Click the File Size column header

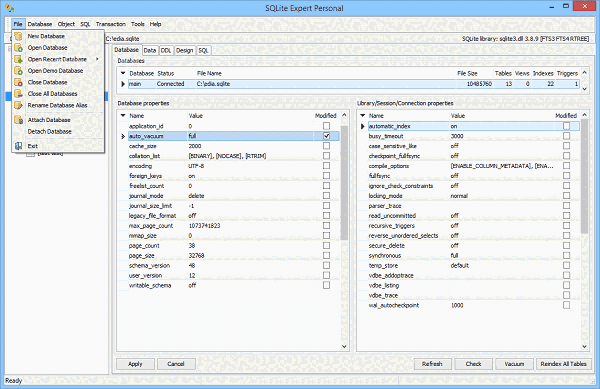(467, 73)
